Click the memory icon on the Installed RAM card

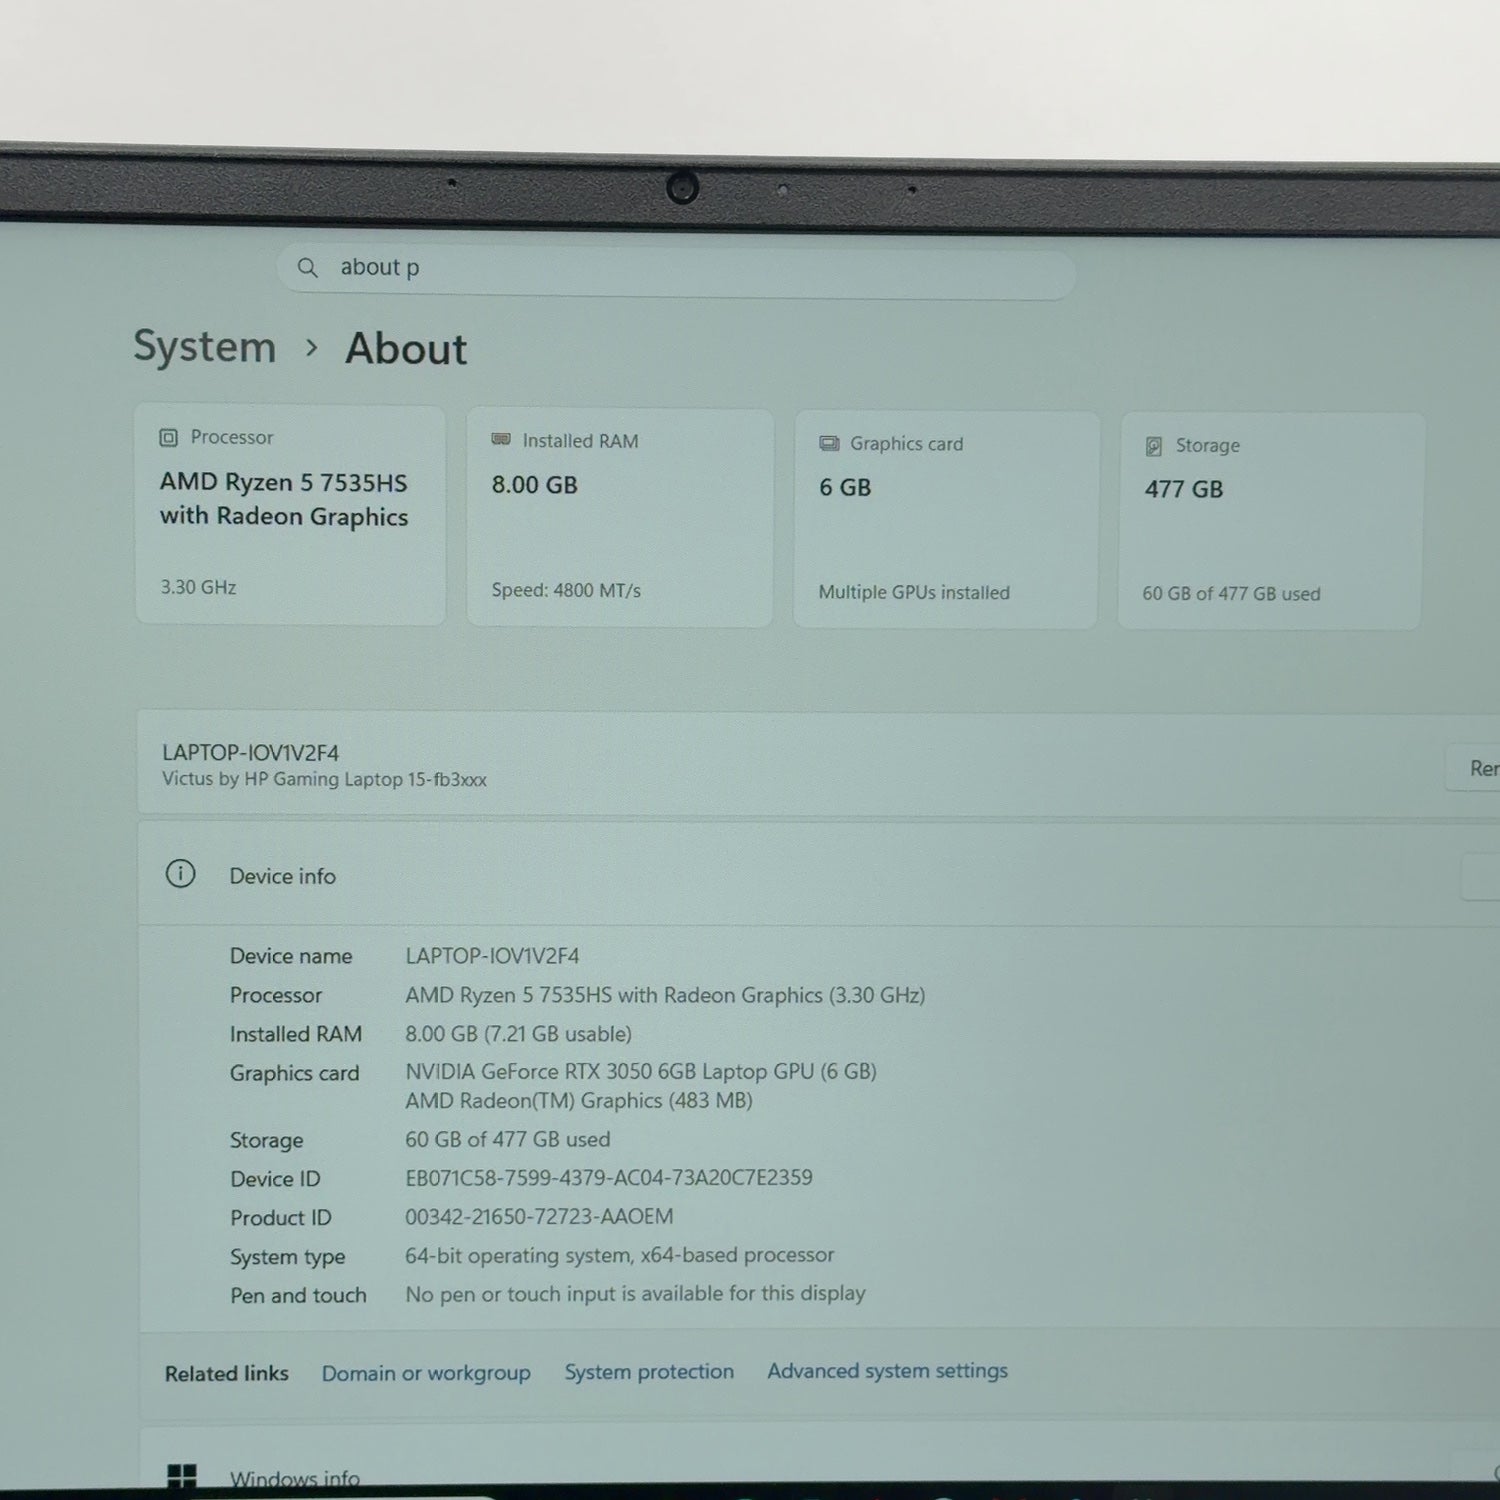[x=501, y=440]
